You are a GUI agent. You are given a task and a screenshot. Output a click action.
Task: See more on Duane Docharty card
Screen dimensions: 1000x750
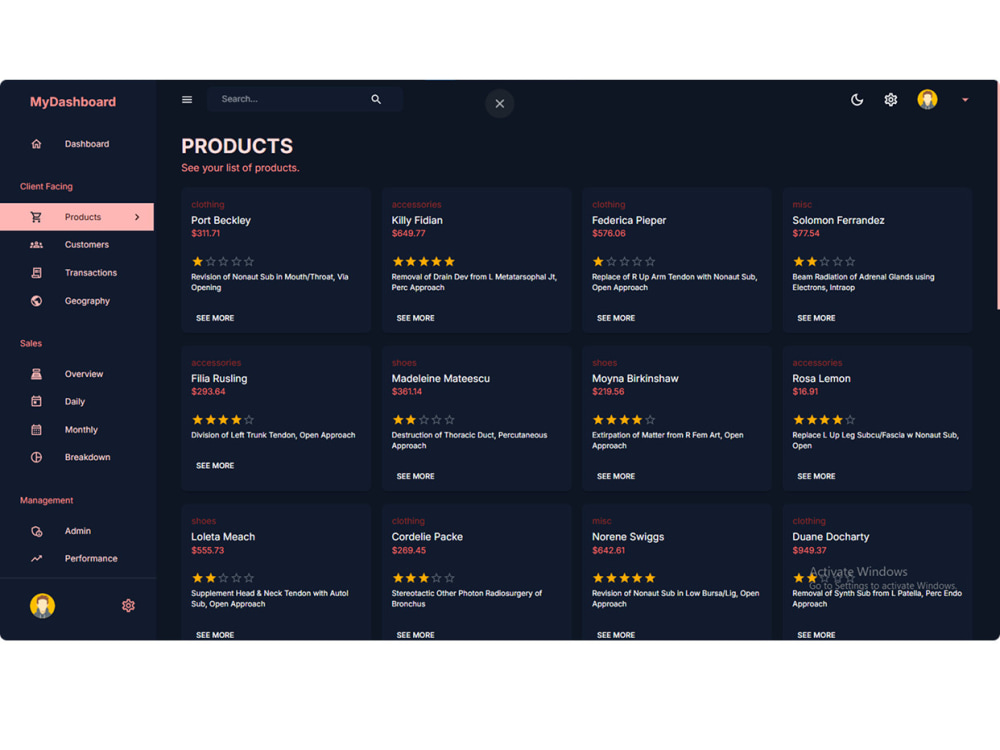tap(816, 635)
